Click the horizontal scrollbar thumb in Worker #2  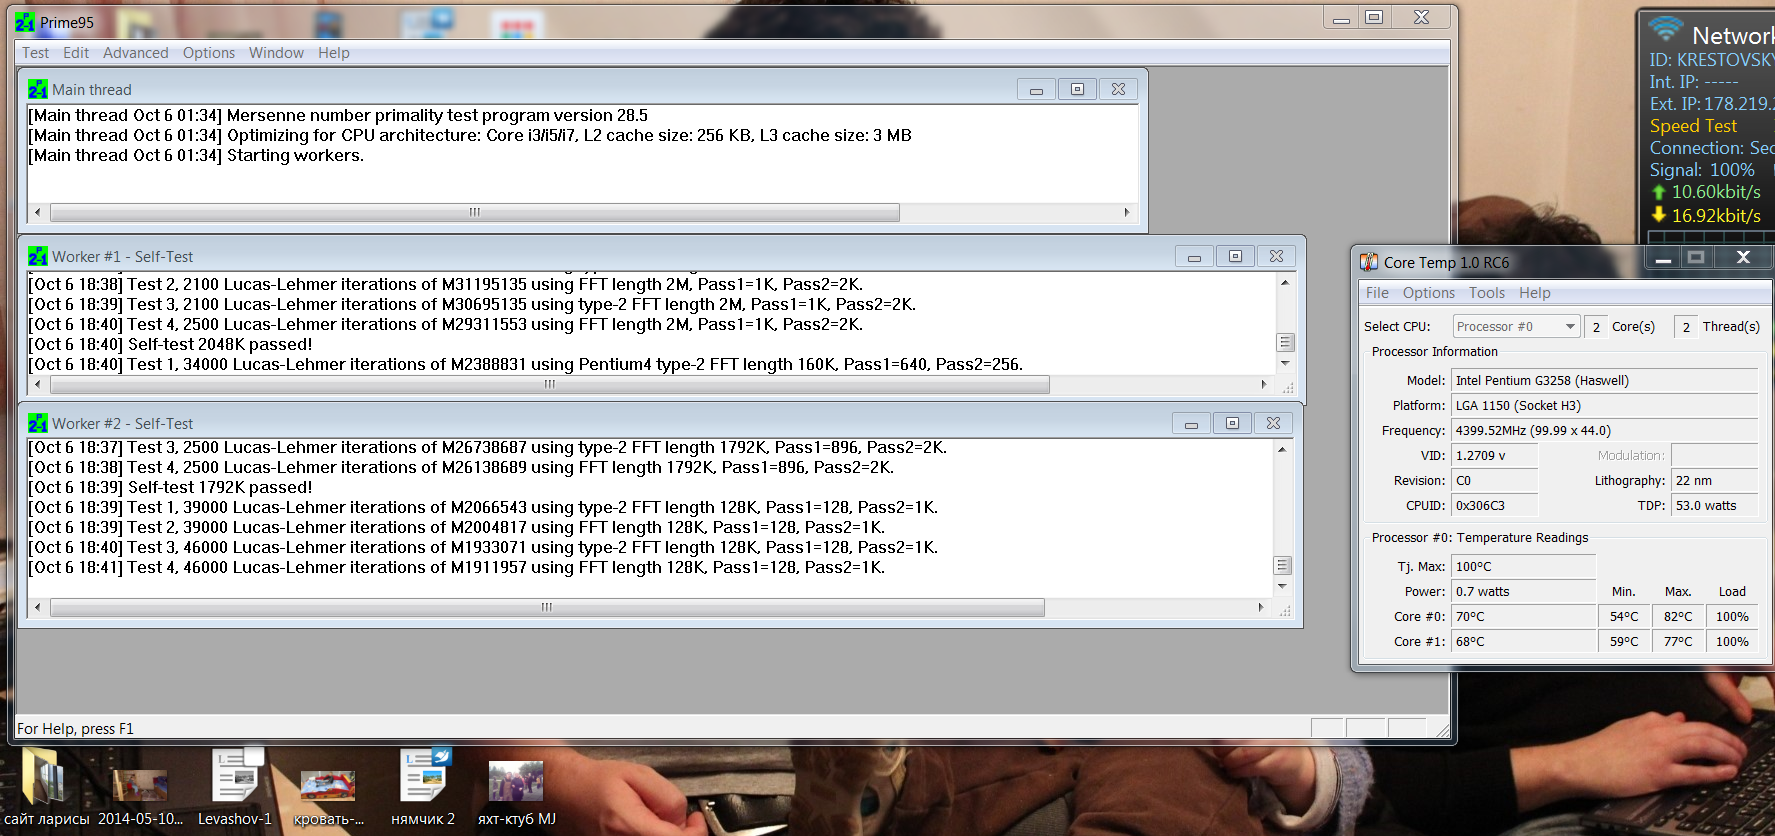(547, 607)
